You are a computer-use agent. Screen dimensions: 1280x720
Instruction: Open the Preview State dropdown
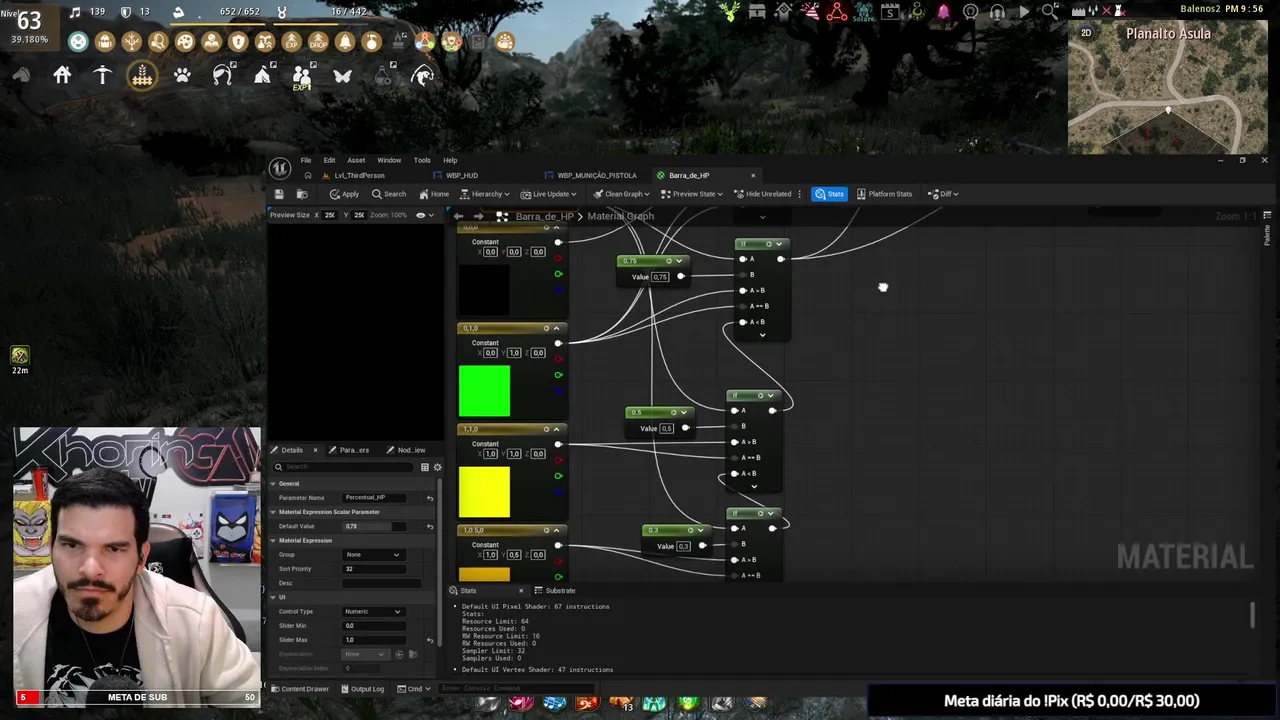692,194
